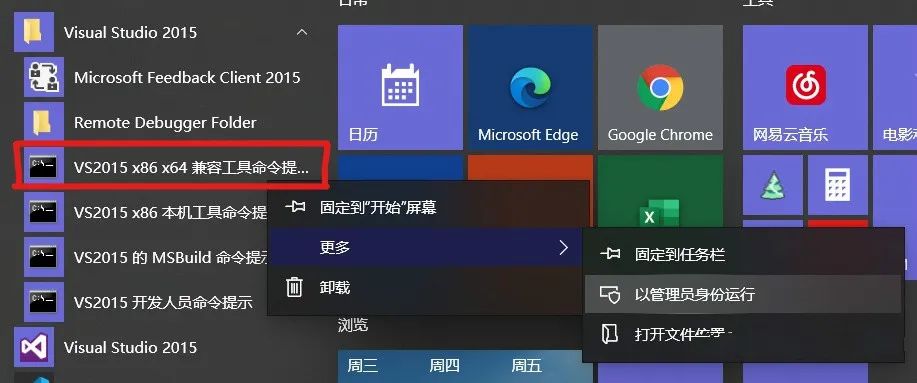Screen dimensions: 917x383
Task: Choose 以管理员身份运行 in the submenu
Action: [743, 294]
